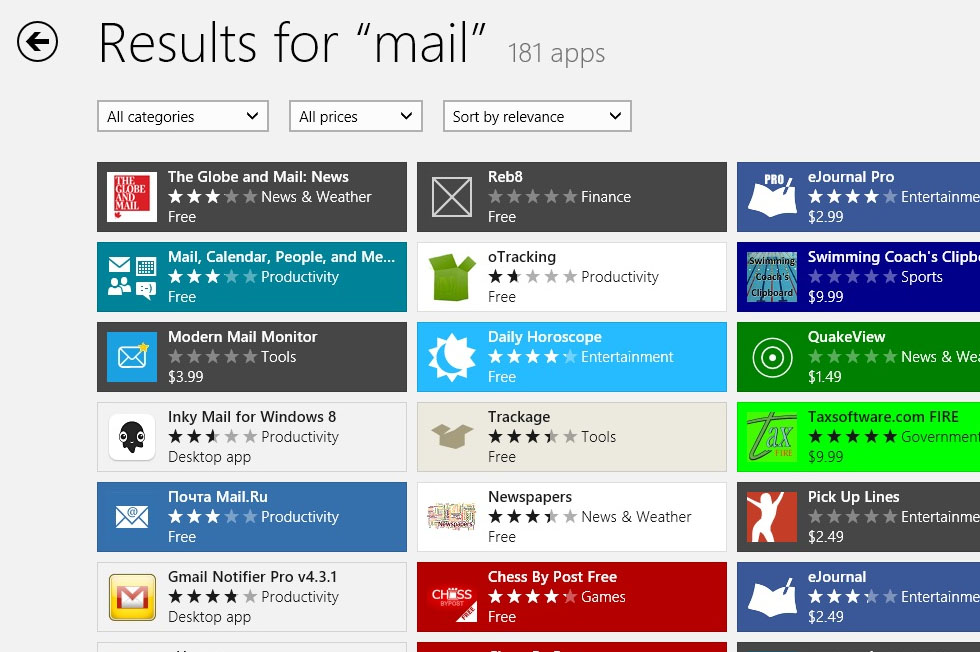
Task: Select the Trackage app tile
Action: [572, 437]
